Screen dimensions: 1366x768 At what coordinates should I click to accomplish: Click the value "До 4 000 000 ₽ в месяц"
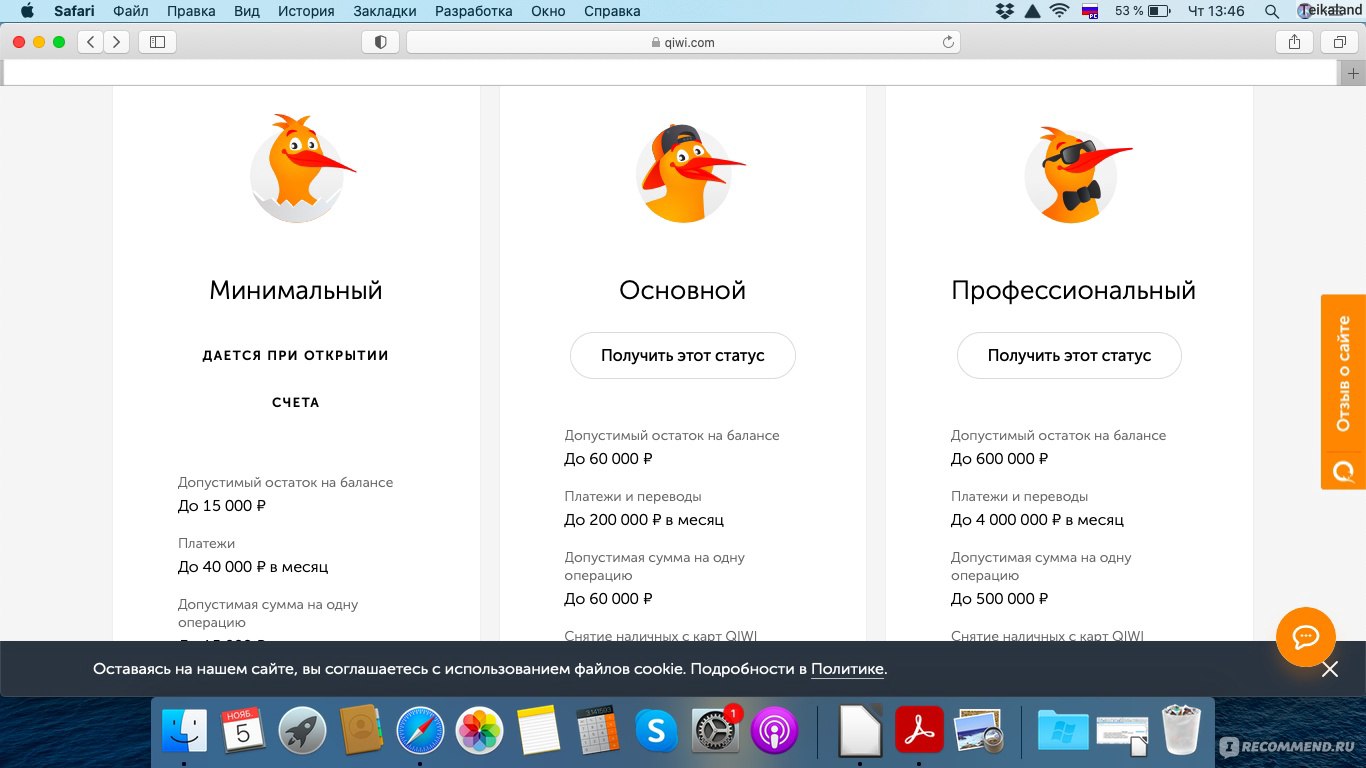coord(1037,520)
